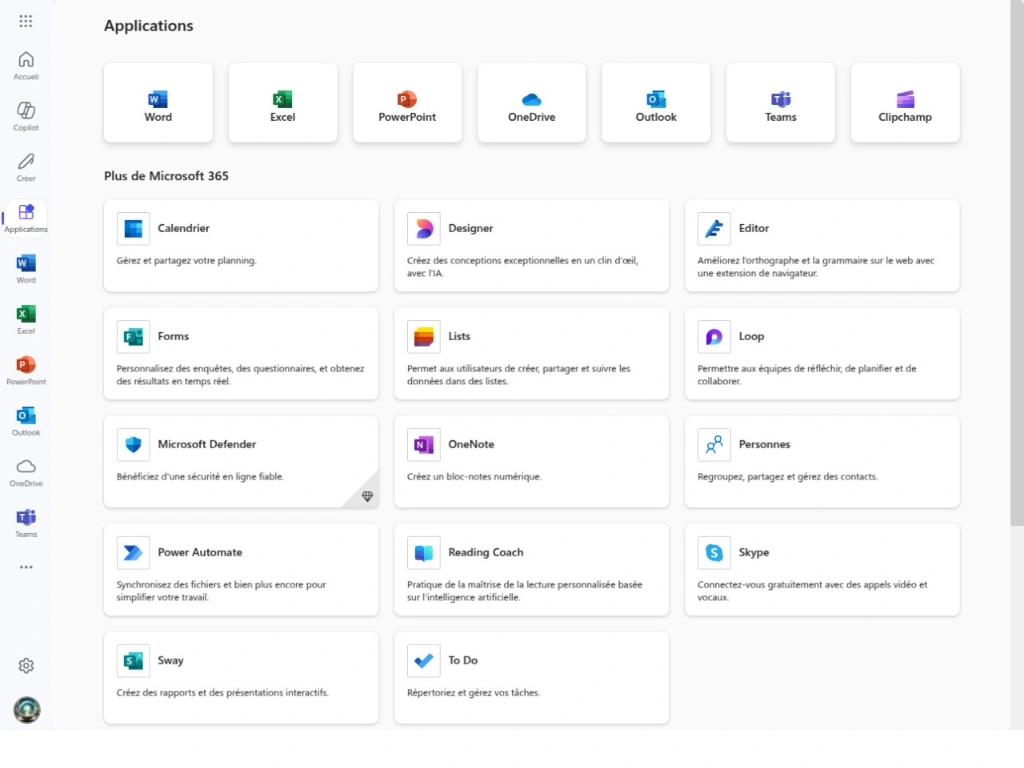Open the PowerPoint tile
Screen dimensions: 1024x768
tap(406, 102)
